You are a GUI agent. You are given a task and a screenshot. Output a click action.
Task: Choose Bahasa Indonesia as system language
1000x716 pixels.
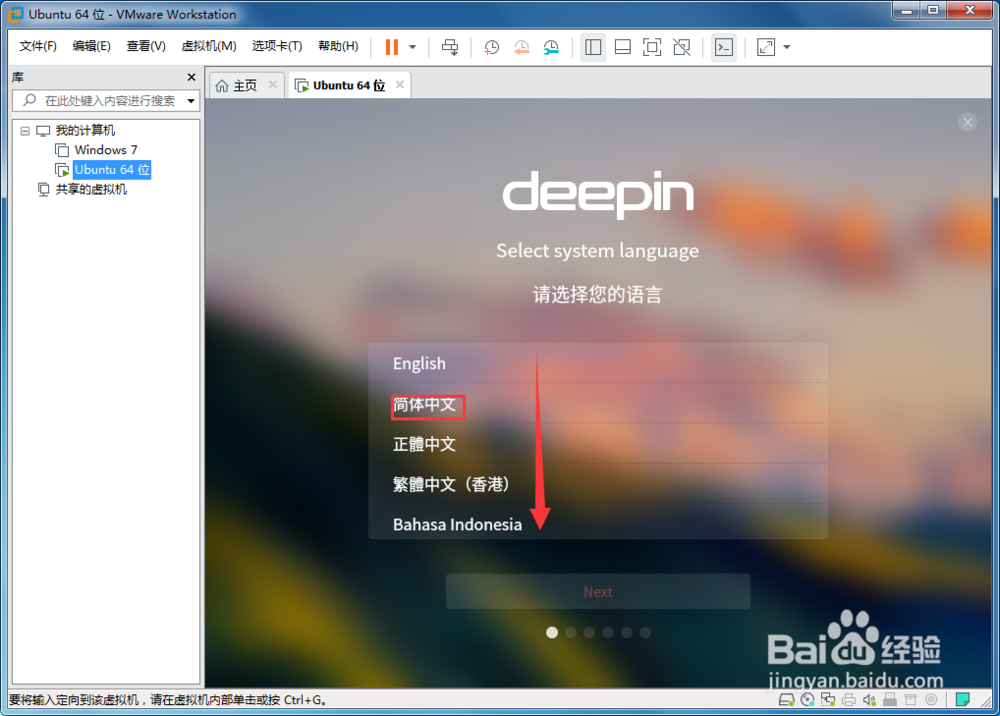click(x=598, y=523)
